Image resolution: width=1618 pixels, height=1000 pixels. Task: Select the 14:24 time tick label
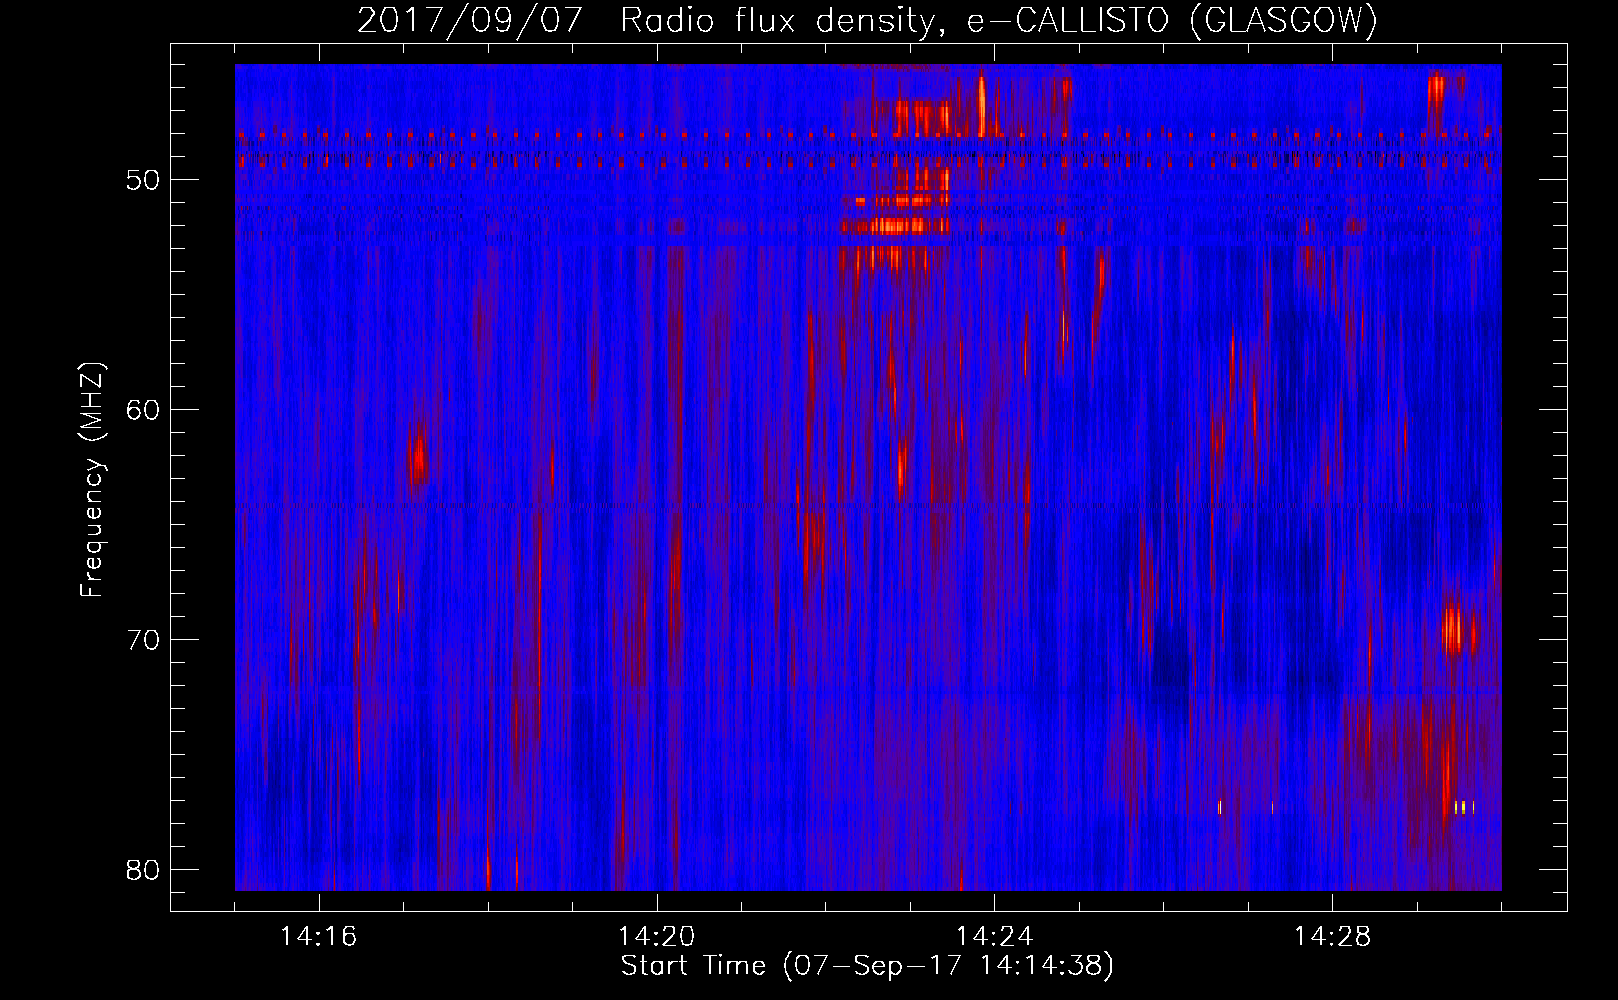(x=995, y=937)
